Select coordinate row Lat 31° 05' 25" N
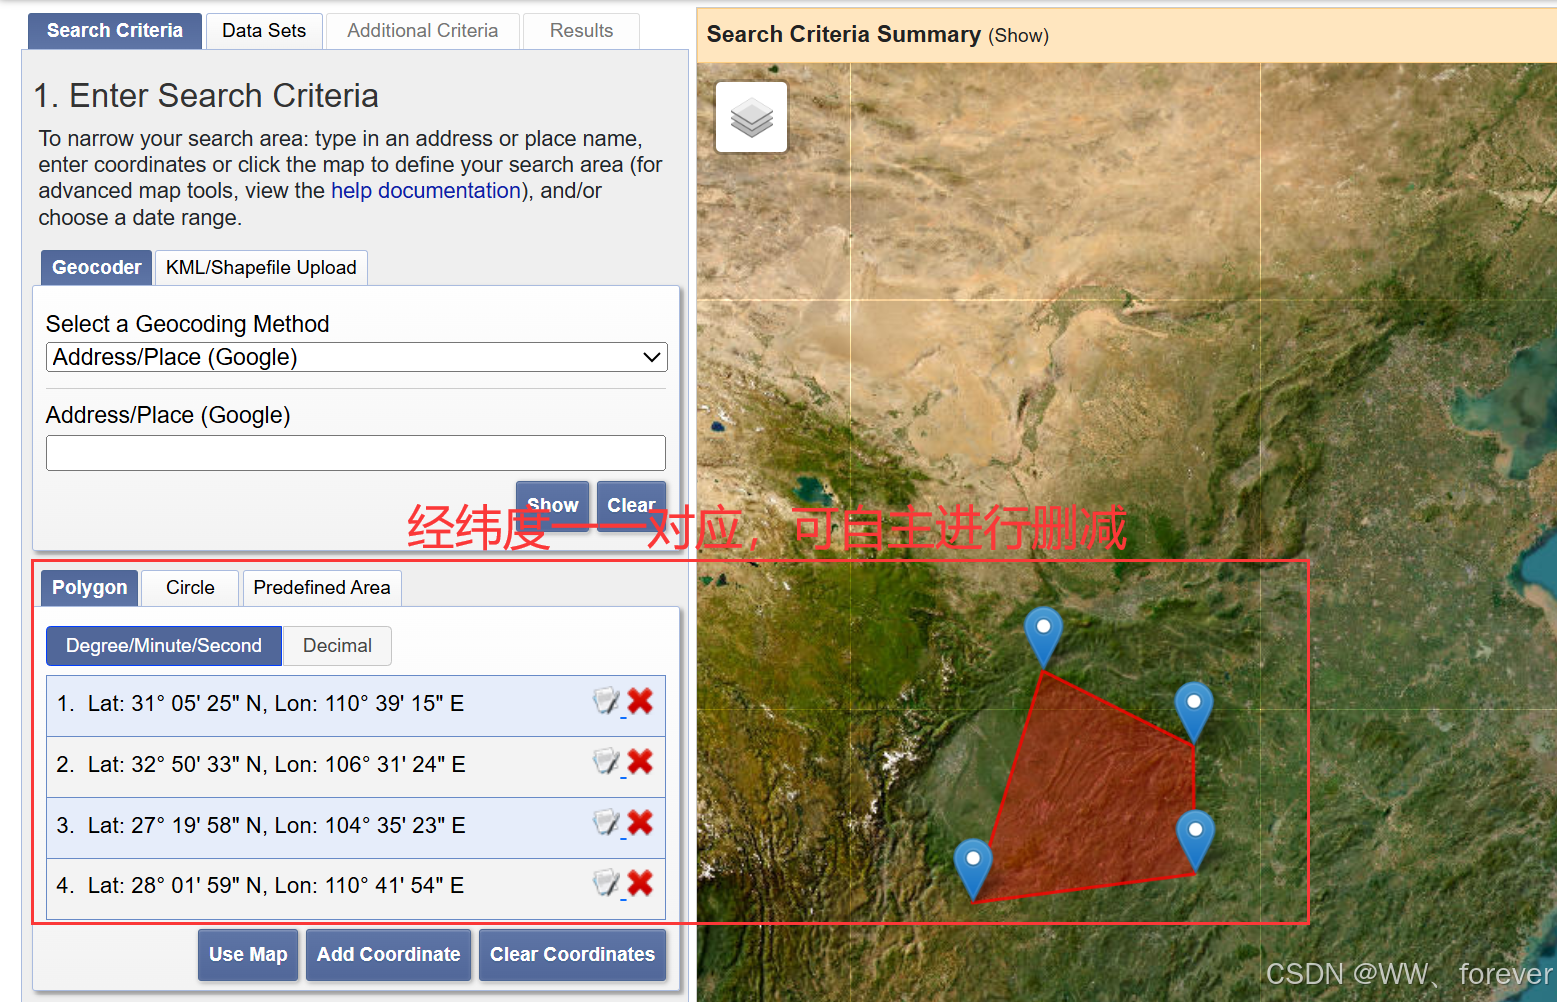Screen dimensions: 1557x1002 point(356,706)
